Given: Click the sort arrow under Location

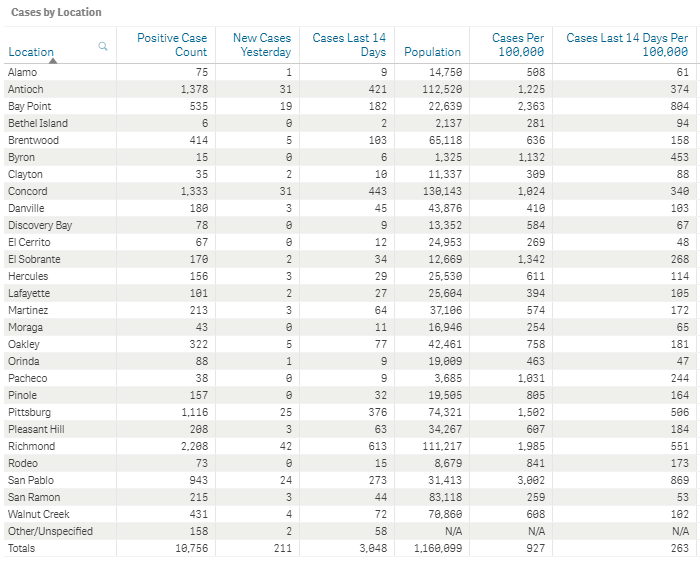Looking at the screenshot, I should tap(53, 60).
